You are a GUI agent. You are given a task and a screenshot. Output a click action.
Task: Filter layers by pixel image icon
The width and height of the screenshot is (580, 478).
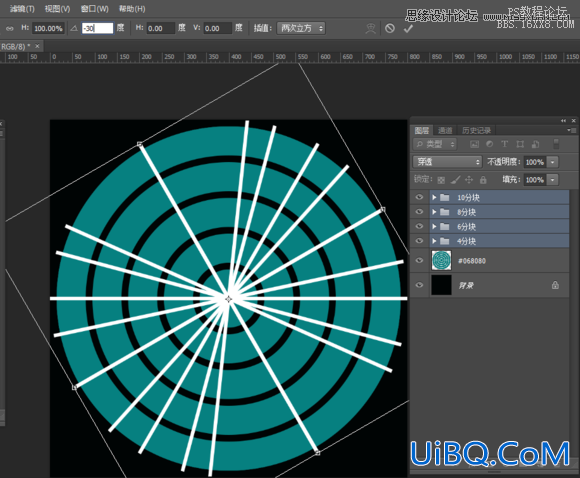coord(474,144)
